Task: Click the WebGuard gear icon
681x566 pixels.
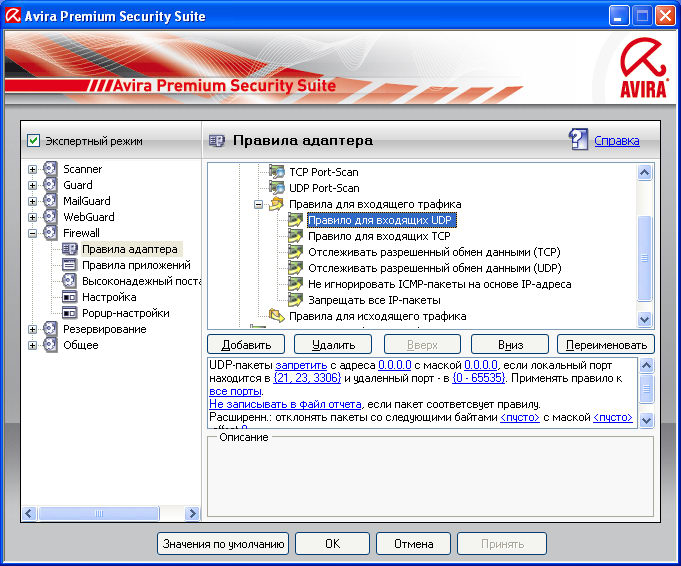Action: click(50, 217)
